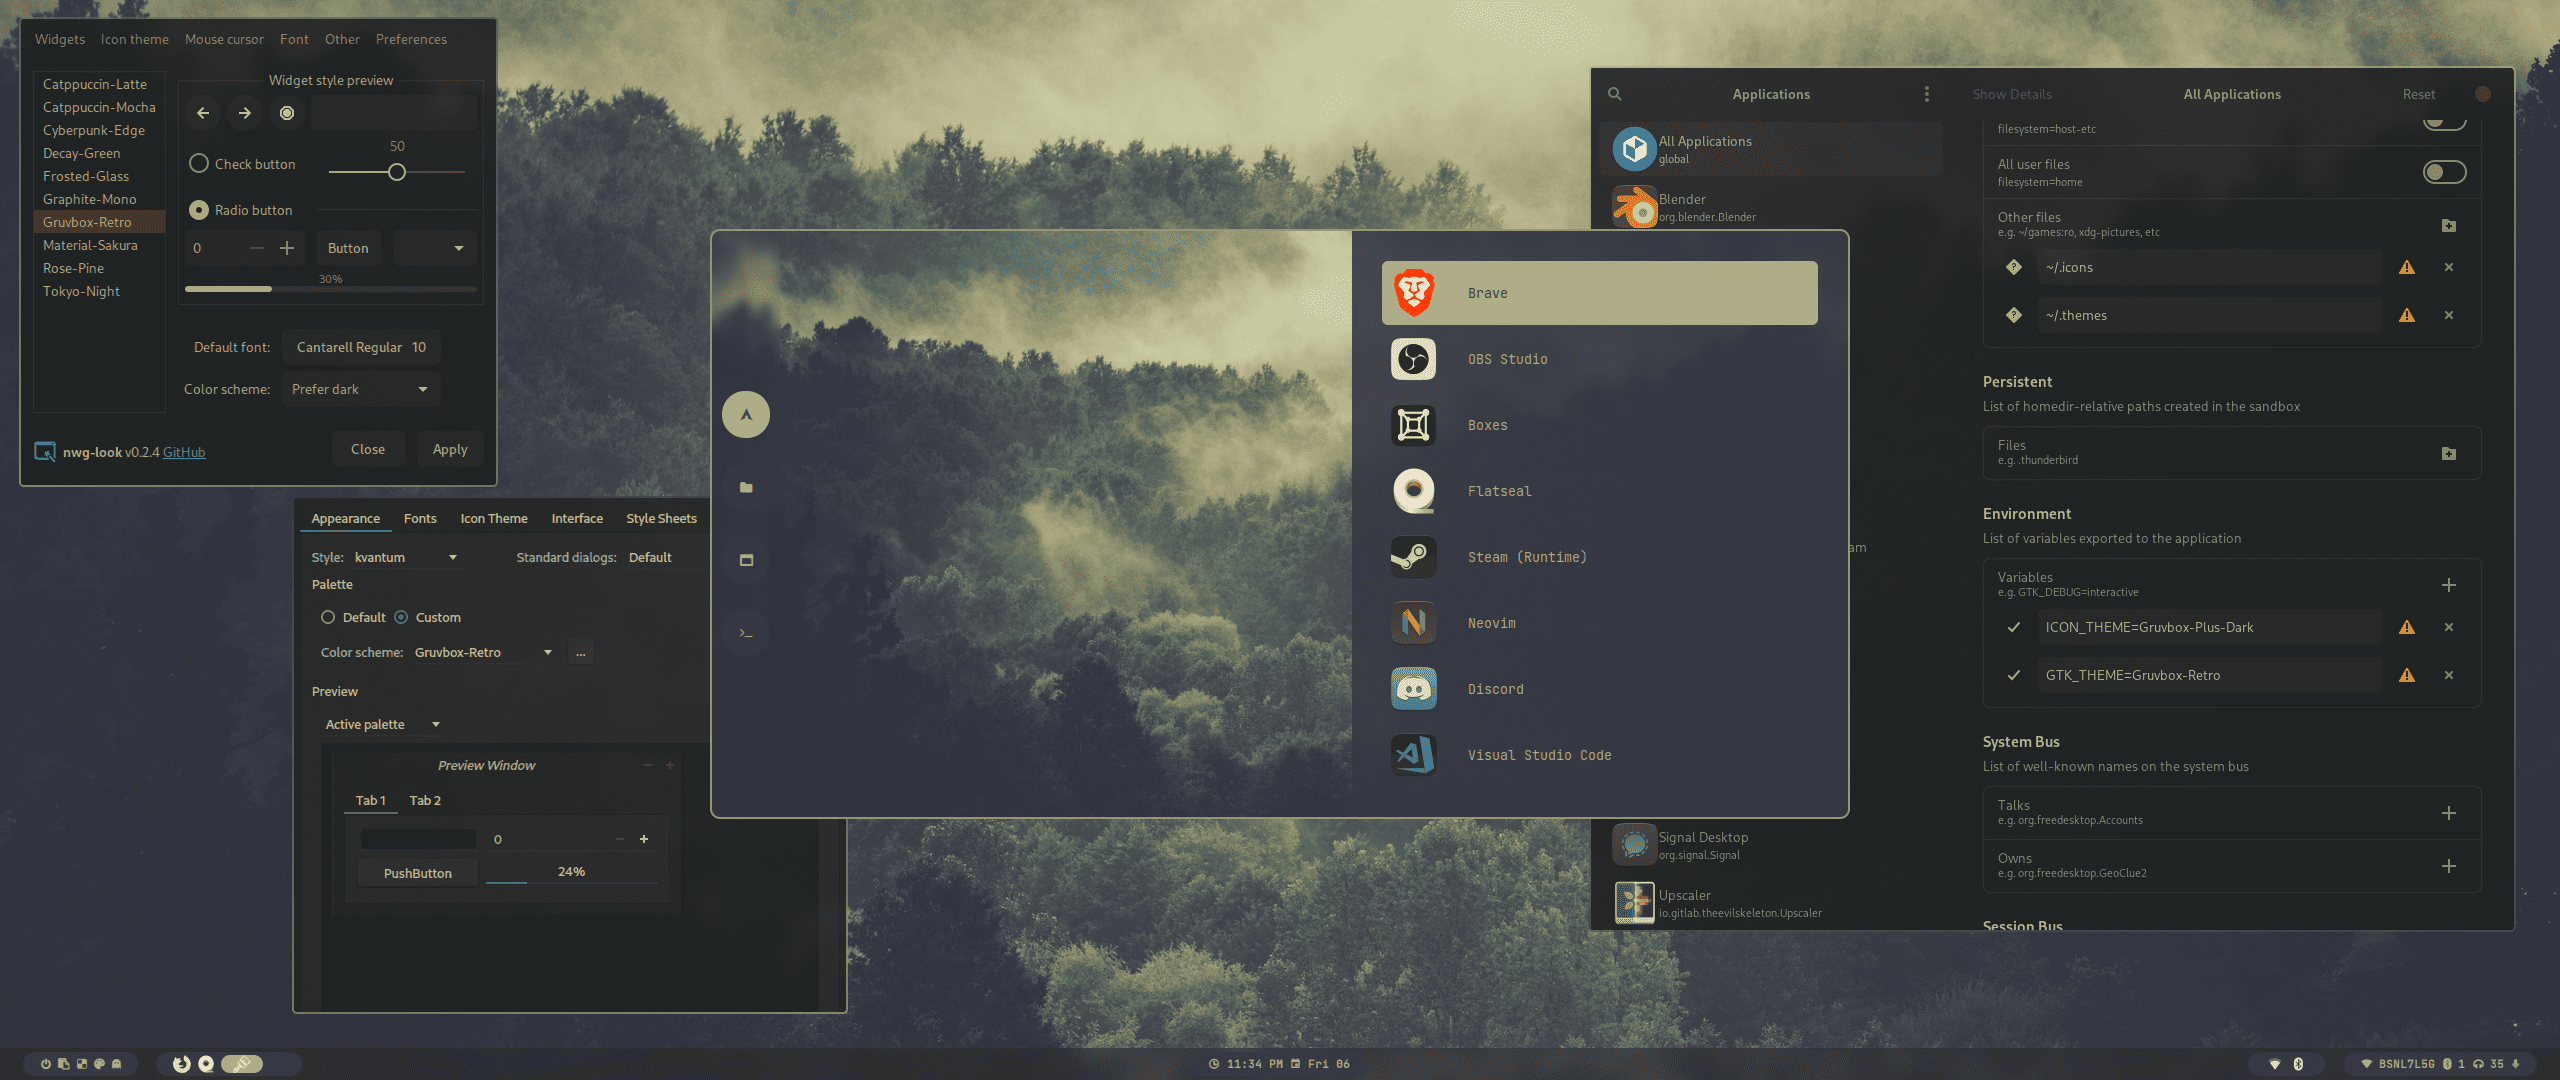Open the Prefer dark color scheme dropdown

pos(360,389)
